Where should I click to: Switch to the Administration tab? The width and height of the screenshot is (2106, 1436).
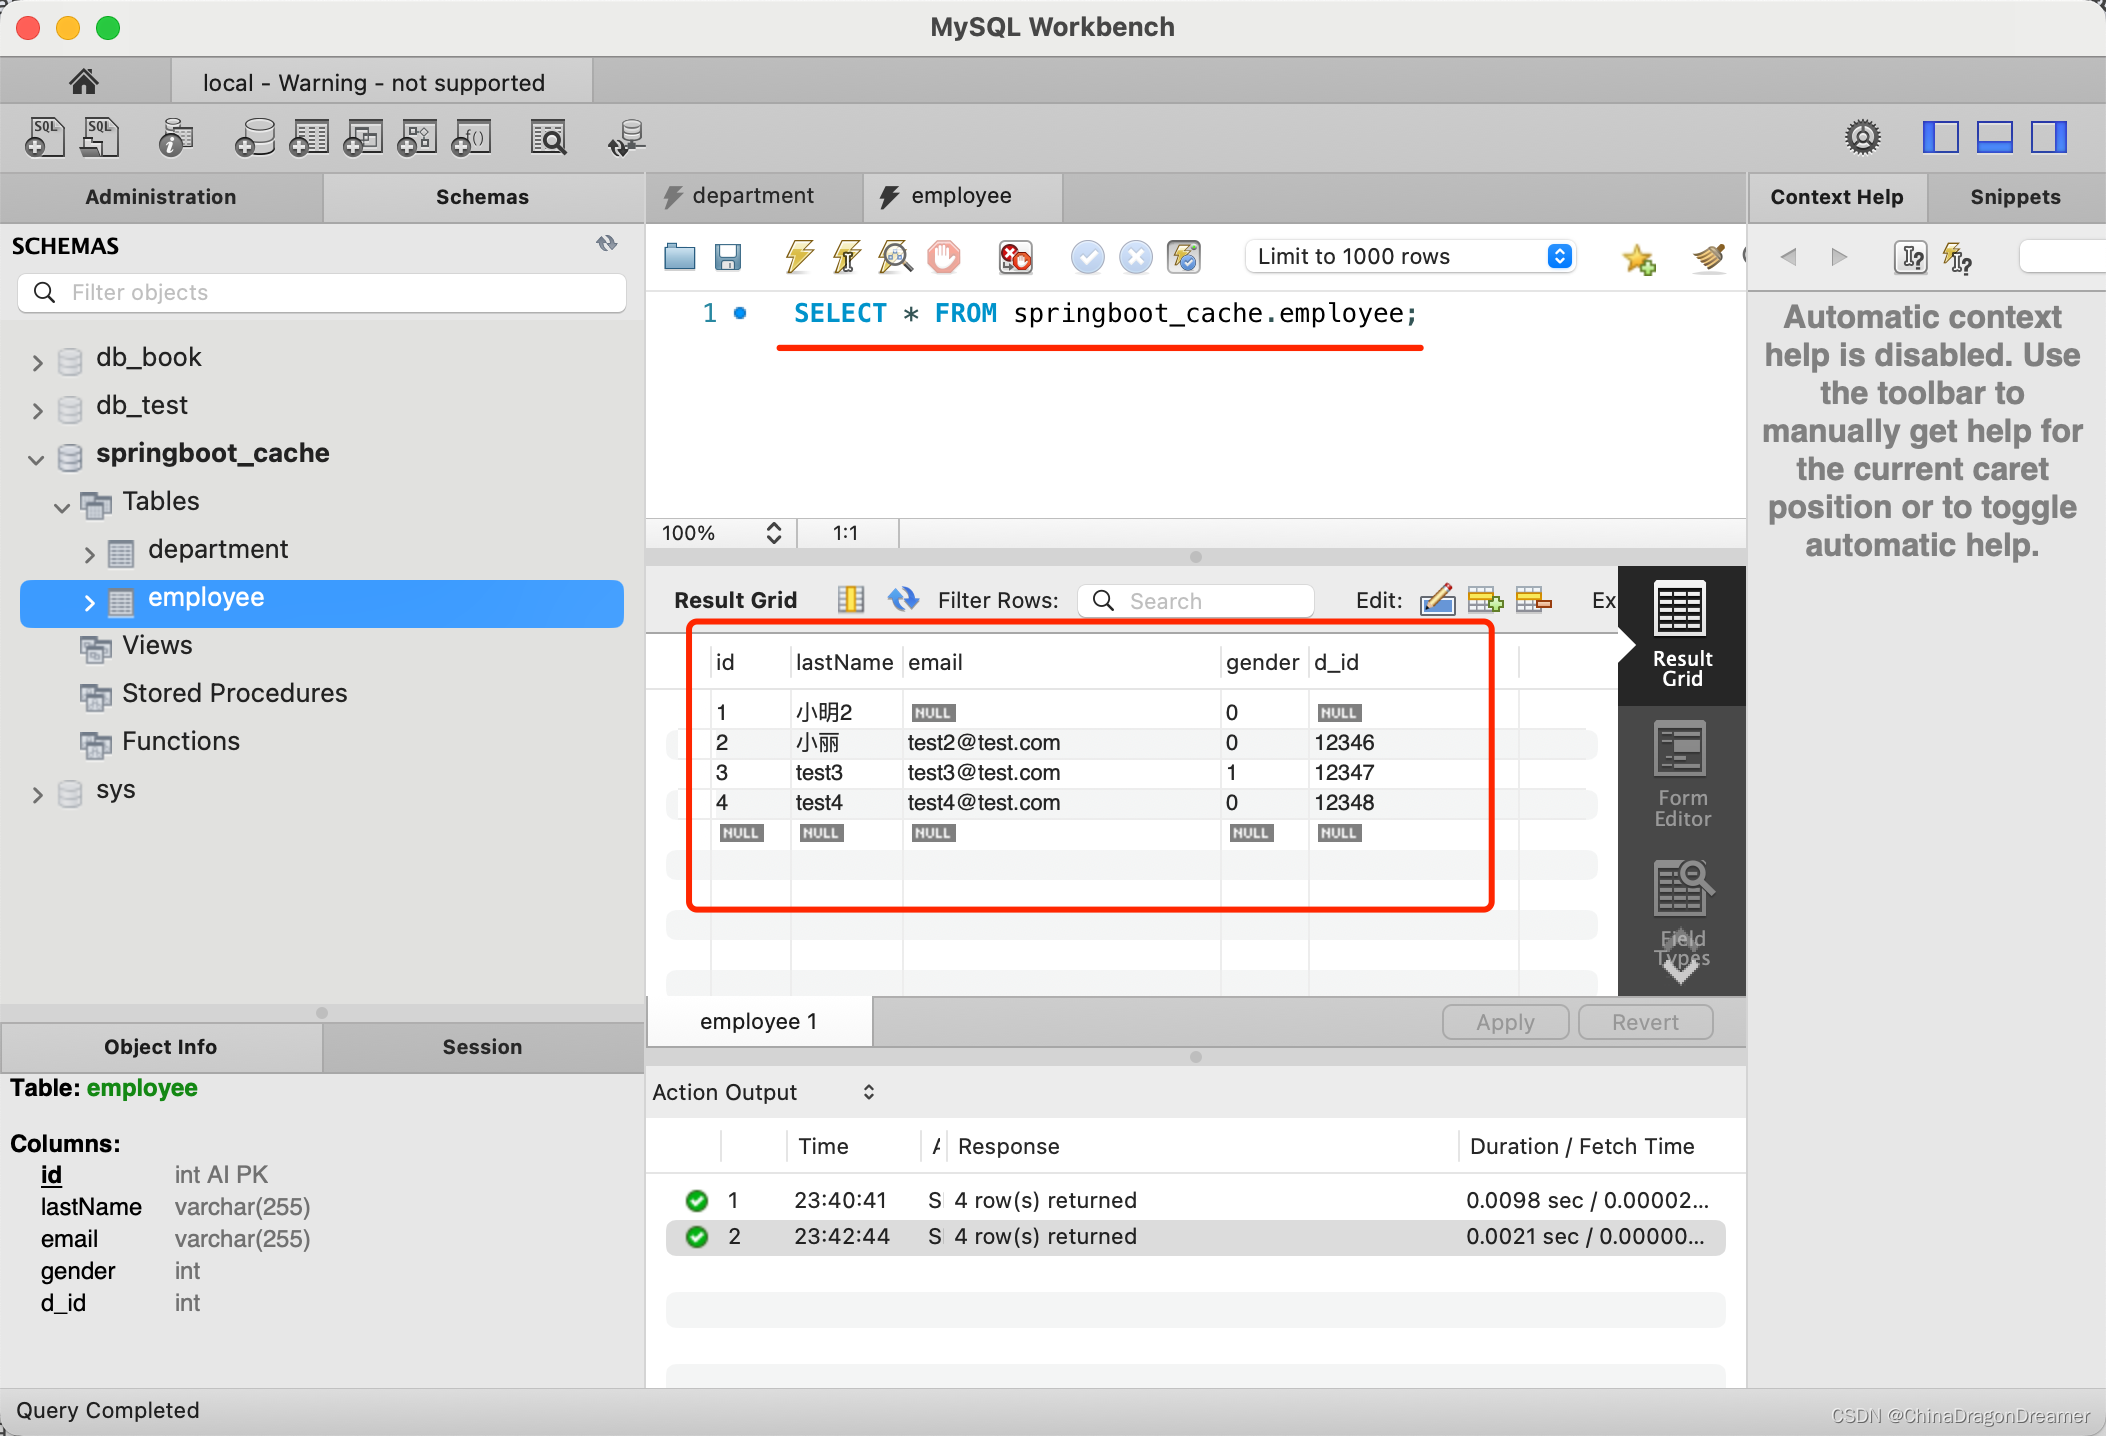[x=161, y=197]
